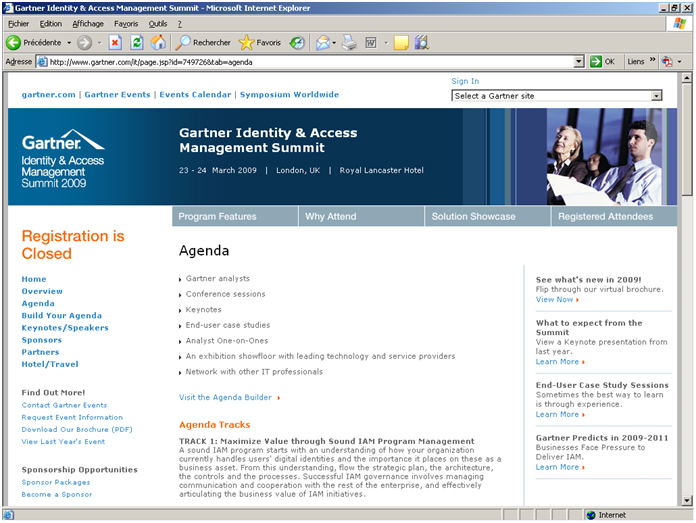Expand the Liens links chevron

click(652, 60)
